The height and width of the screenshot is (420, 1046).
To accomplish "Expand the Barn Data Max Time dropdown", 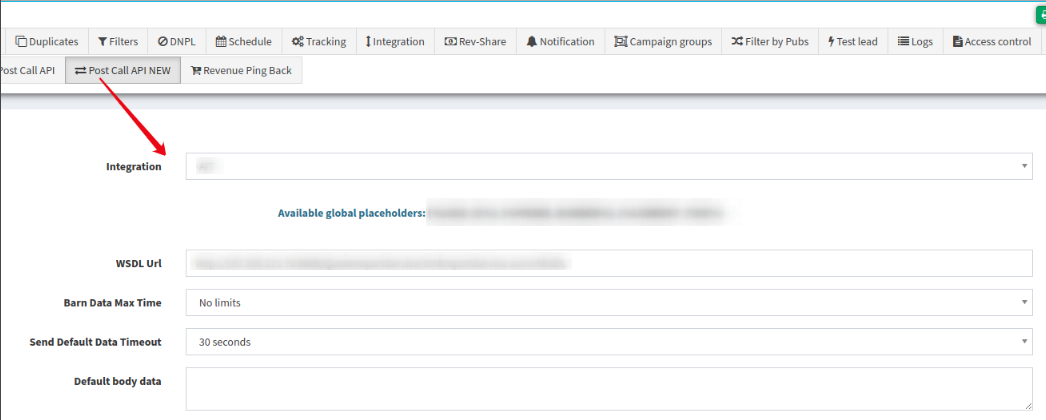I will [608, 302].
